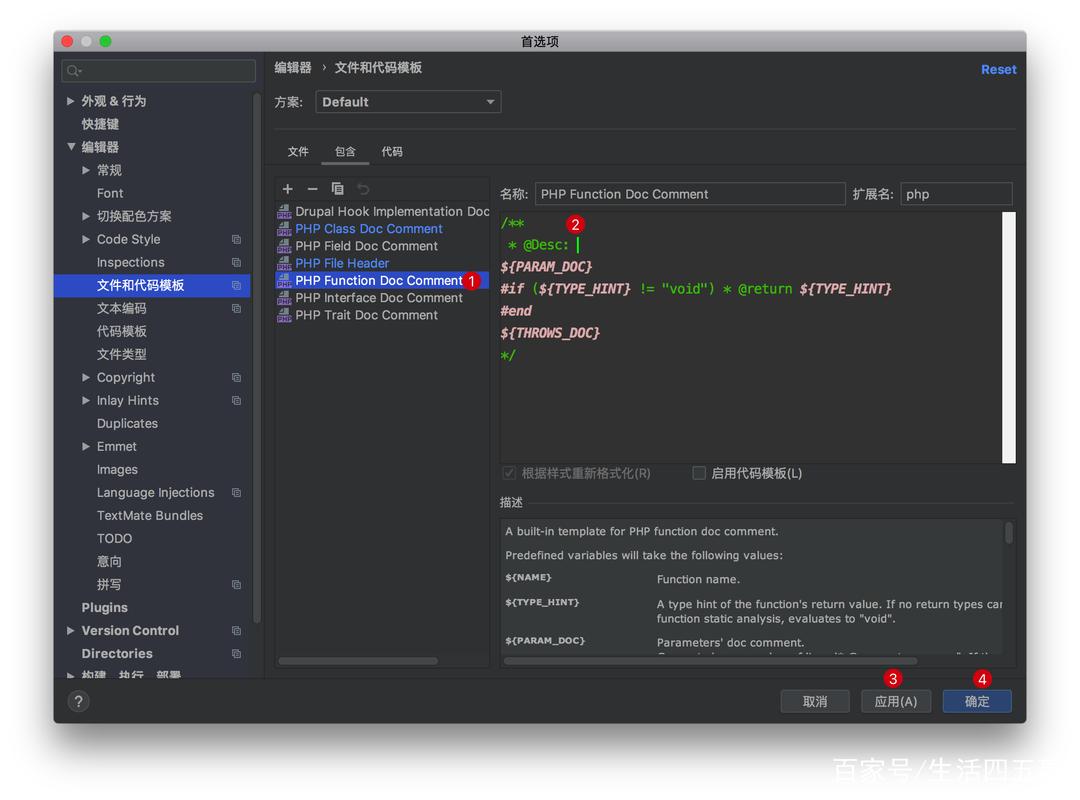Image resolution: width=1080 pixels, height=800 pixels.
Task: Select PHP Class Doc Comment template
Action: 368,229
